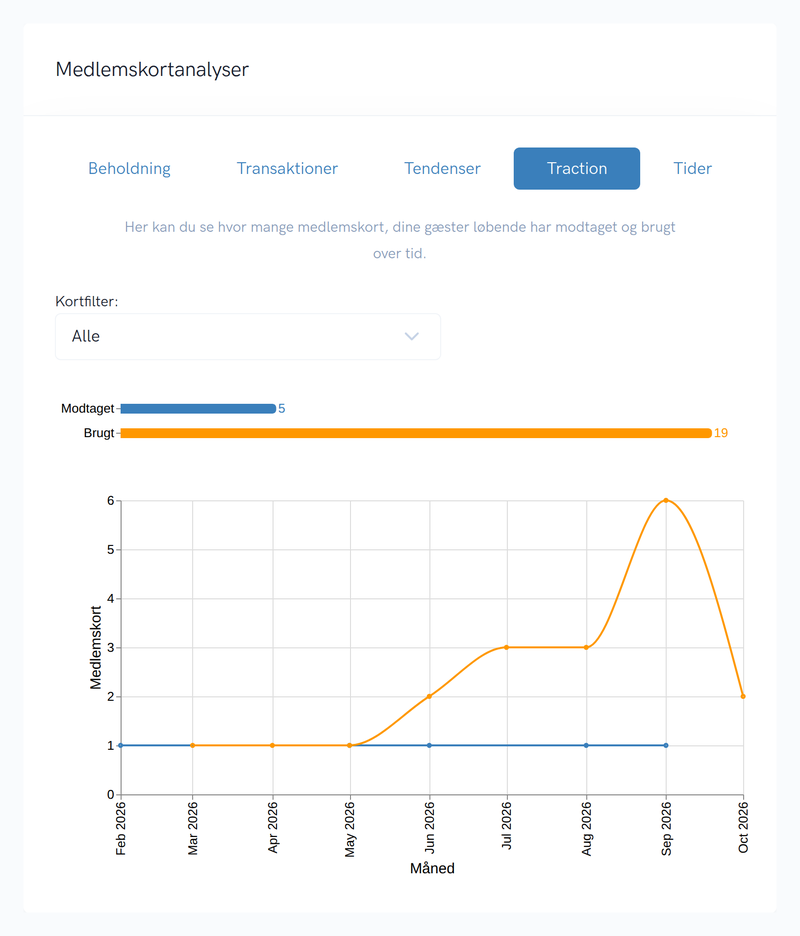Click the orange Jul 2026 data point
This screenshot has height=936, width=800.
tap(507, 648)
